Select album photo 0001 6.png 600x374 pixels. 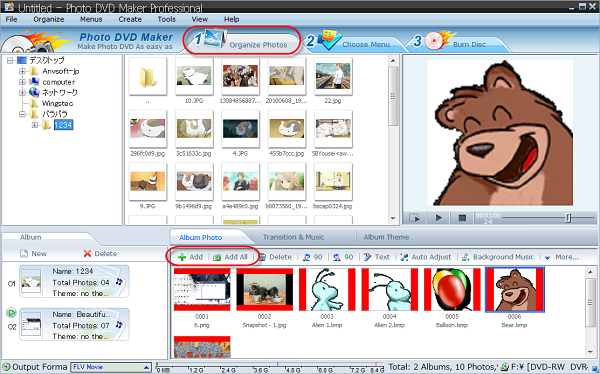click(202, 289)
